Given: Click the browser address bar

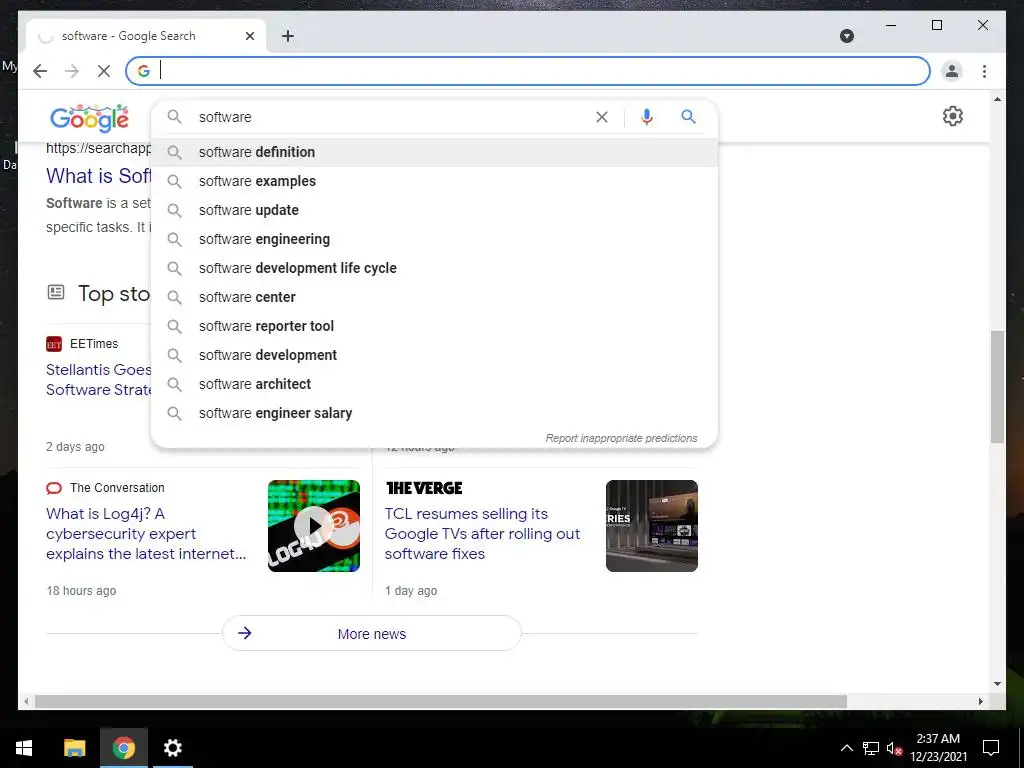Looking at the screenshot, I should [528, 71].
